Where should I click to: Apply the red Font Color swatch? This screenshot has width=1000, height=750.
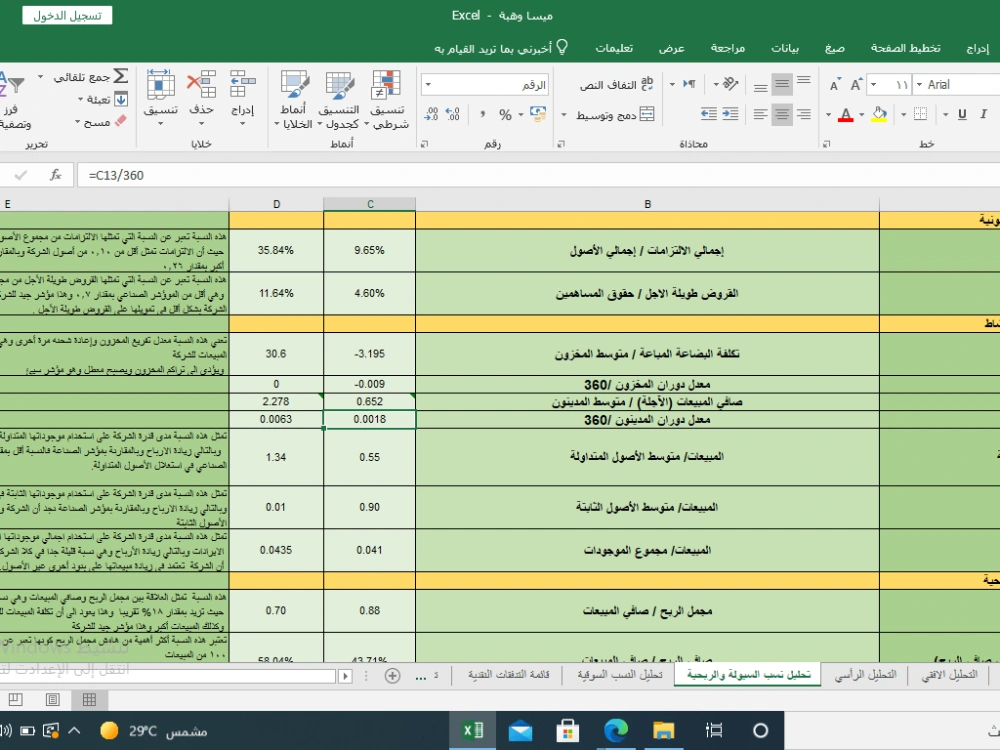[846, 115]
